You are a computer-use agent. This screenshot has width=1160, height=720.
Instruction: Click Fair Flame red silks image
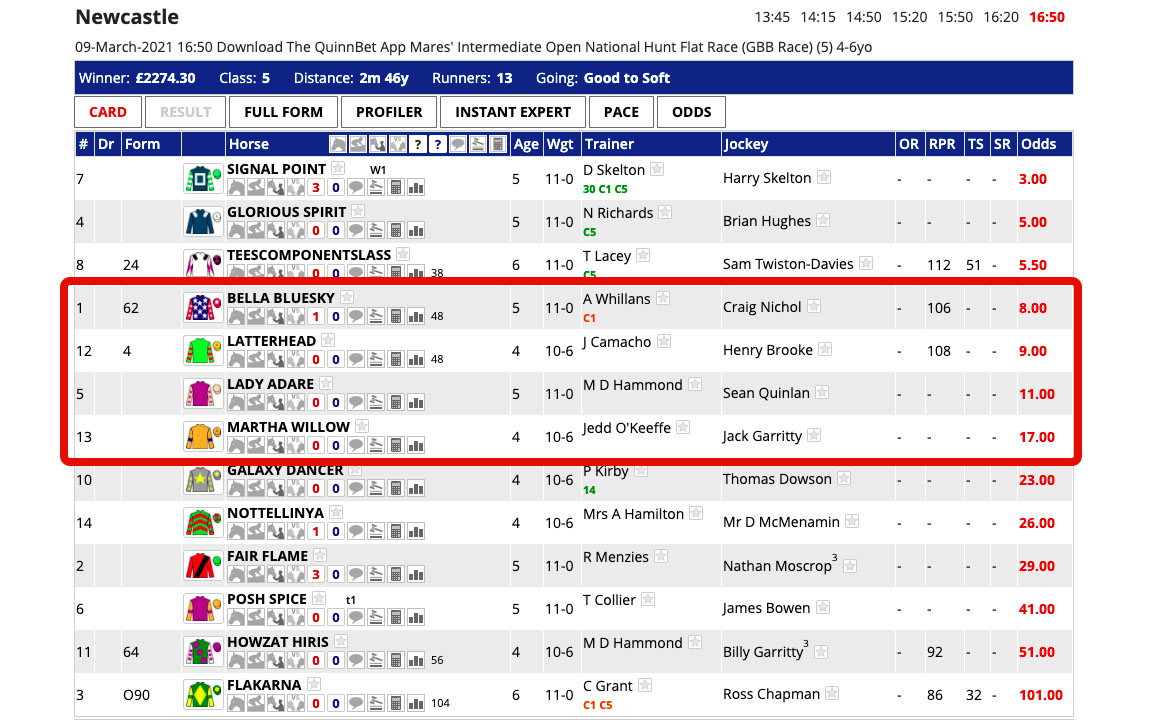[x=203, y=565]
